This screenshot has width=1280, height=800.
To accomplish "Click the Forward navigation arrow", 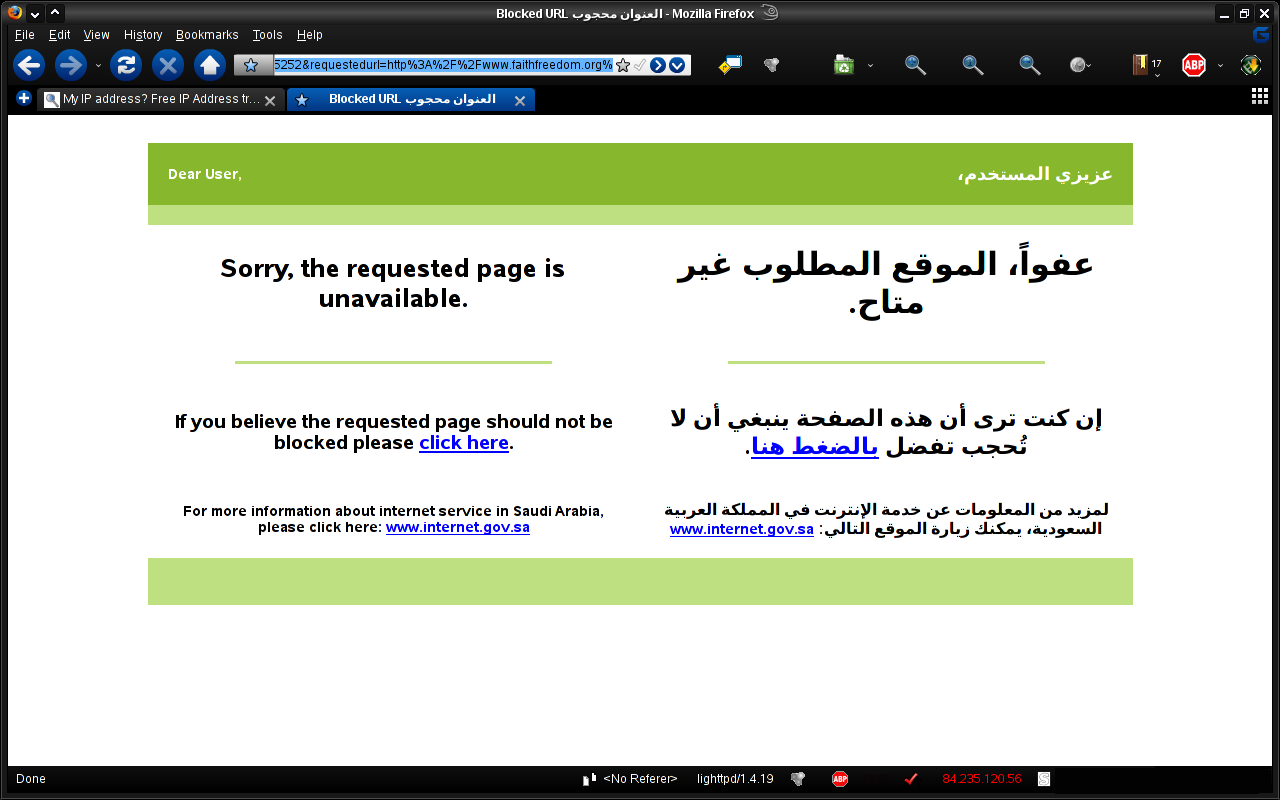I will point(70,66).
